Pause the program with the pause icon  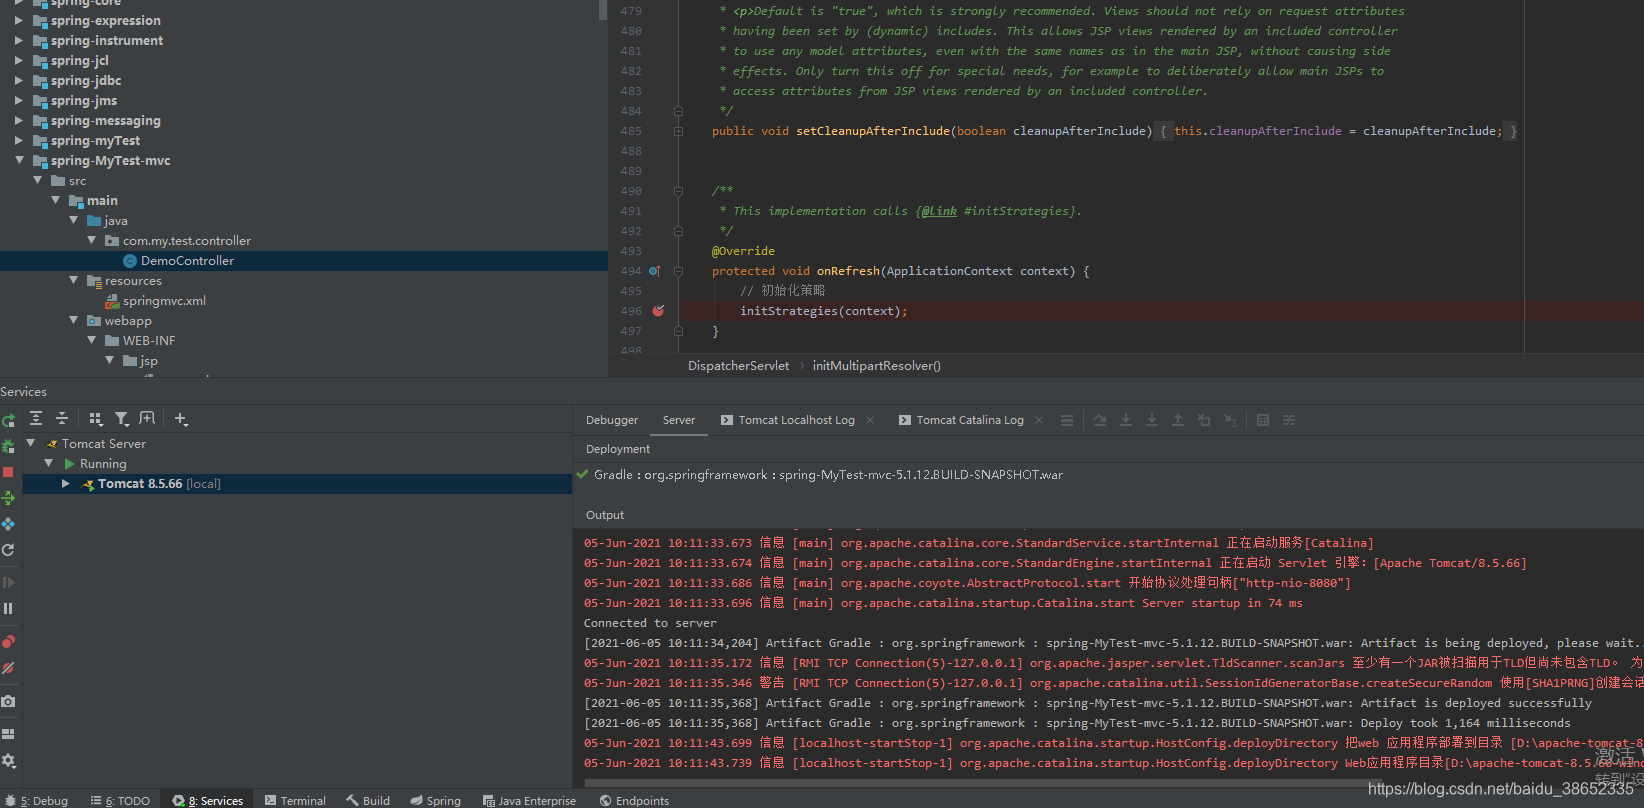tap(8, 608)
